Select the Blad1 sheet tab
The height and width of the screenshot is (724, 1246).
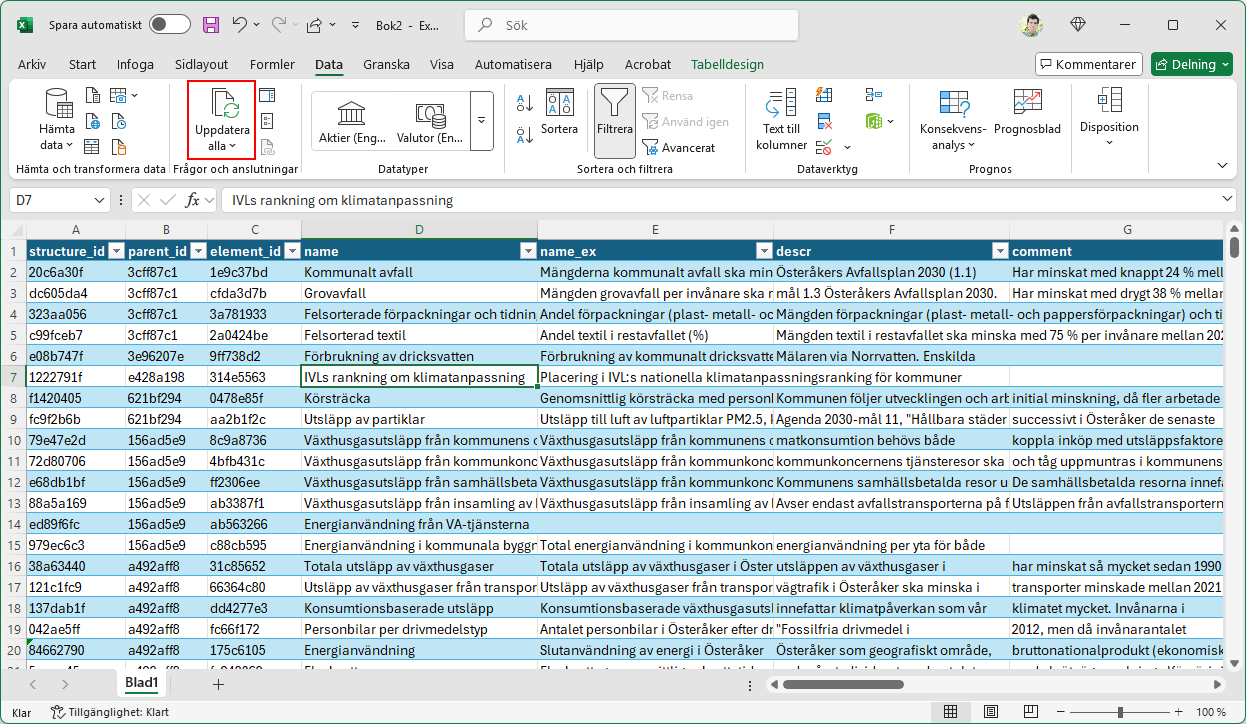142,683
